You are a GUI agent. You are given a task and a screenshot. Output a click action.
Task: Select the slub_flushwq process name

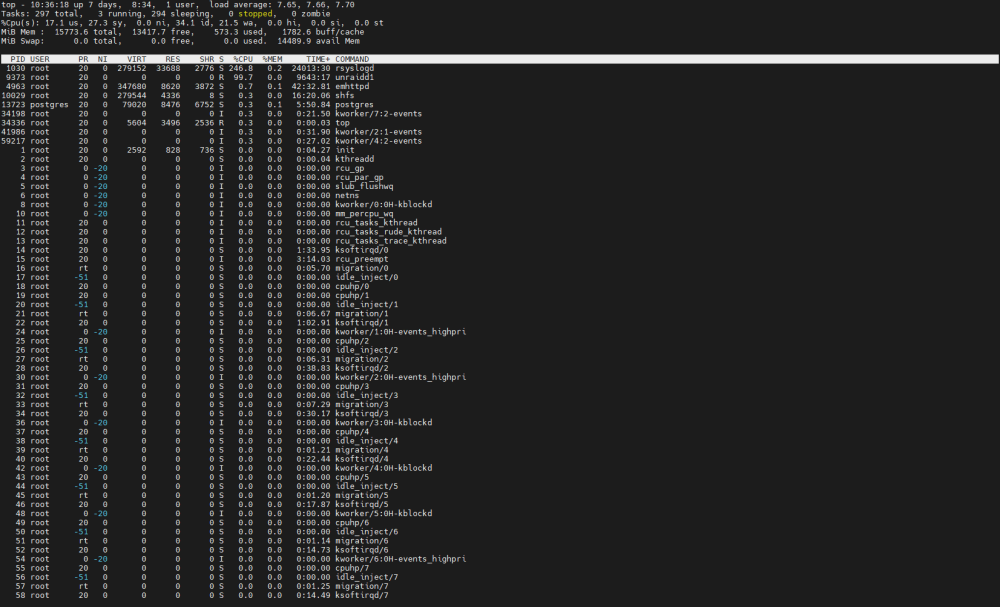pos(364,186)
